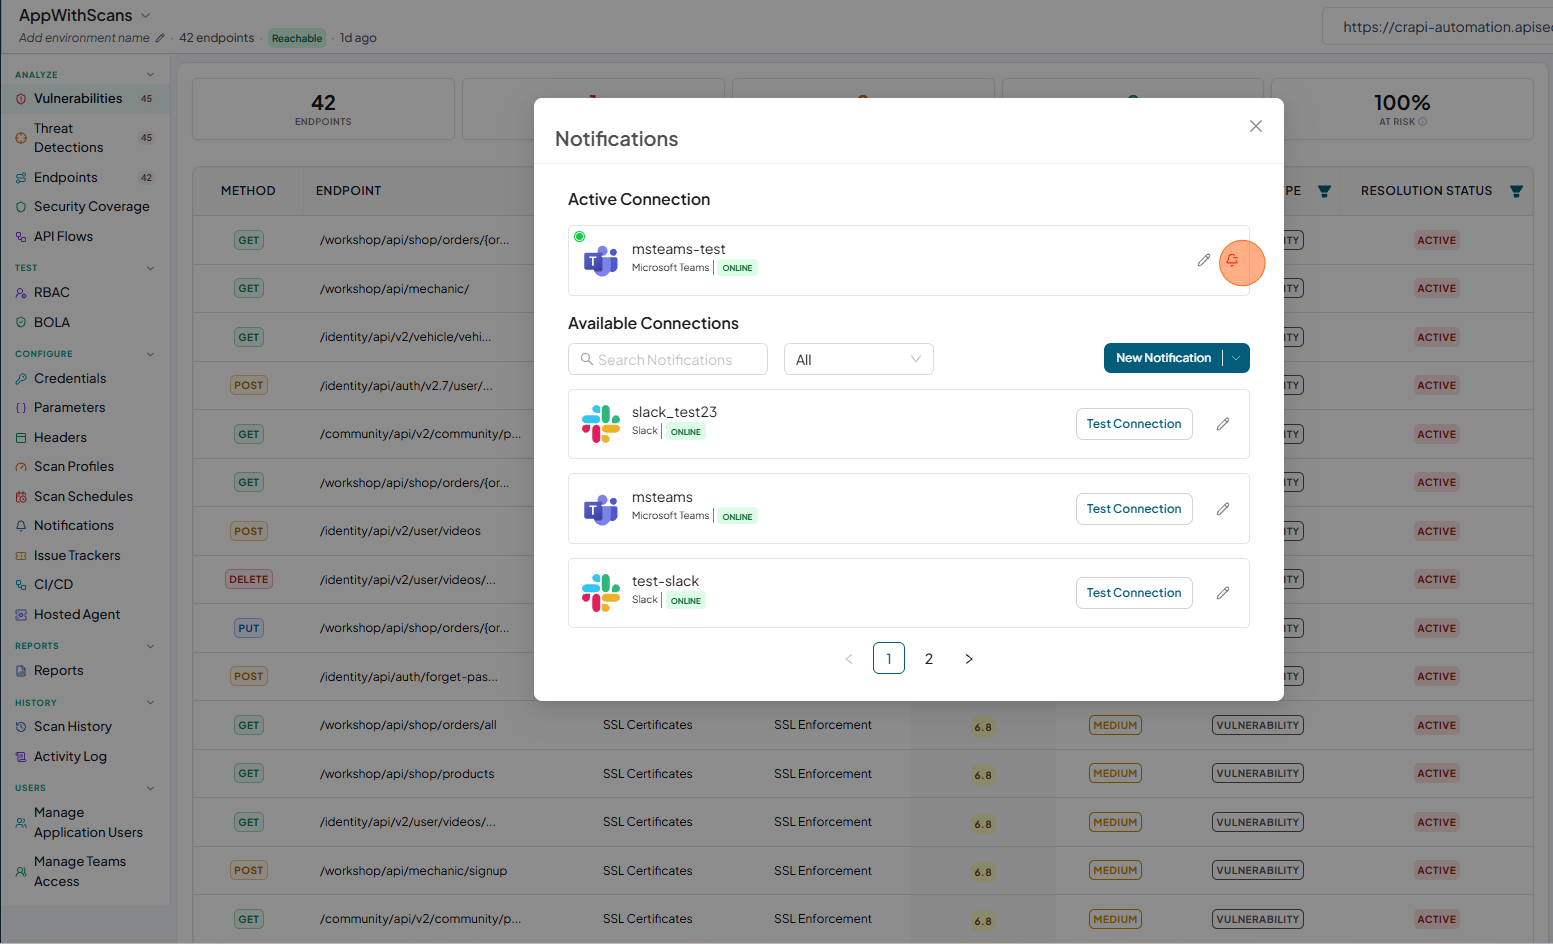Click the bell icon for msteams-test connection
The height and width of the screenshot is (944, 1553).
click(x=1232, y=260)
